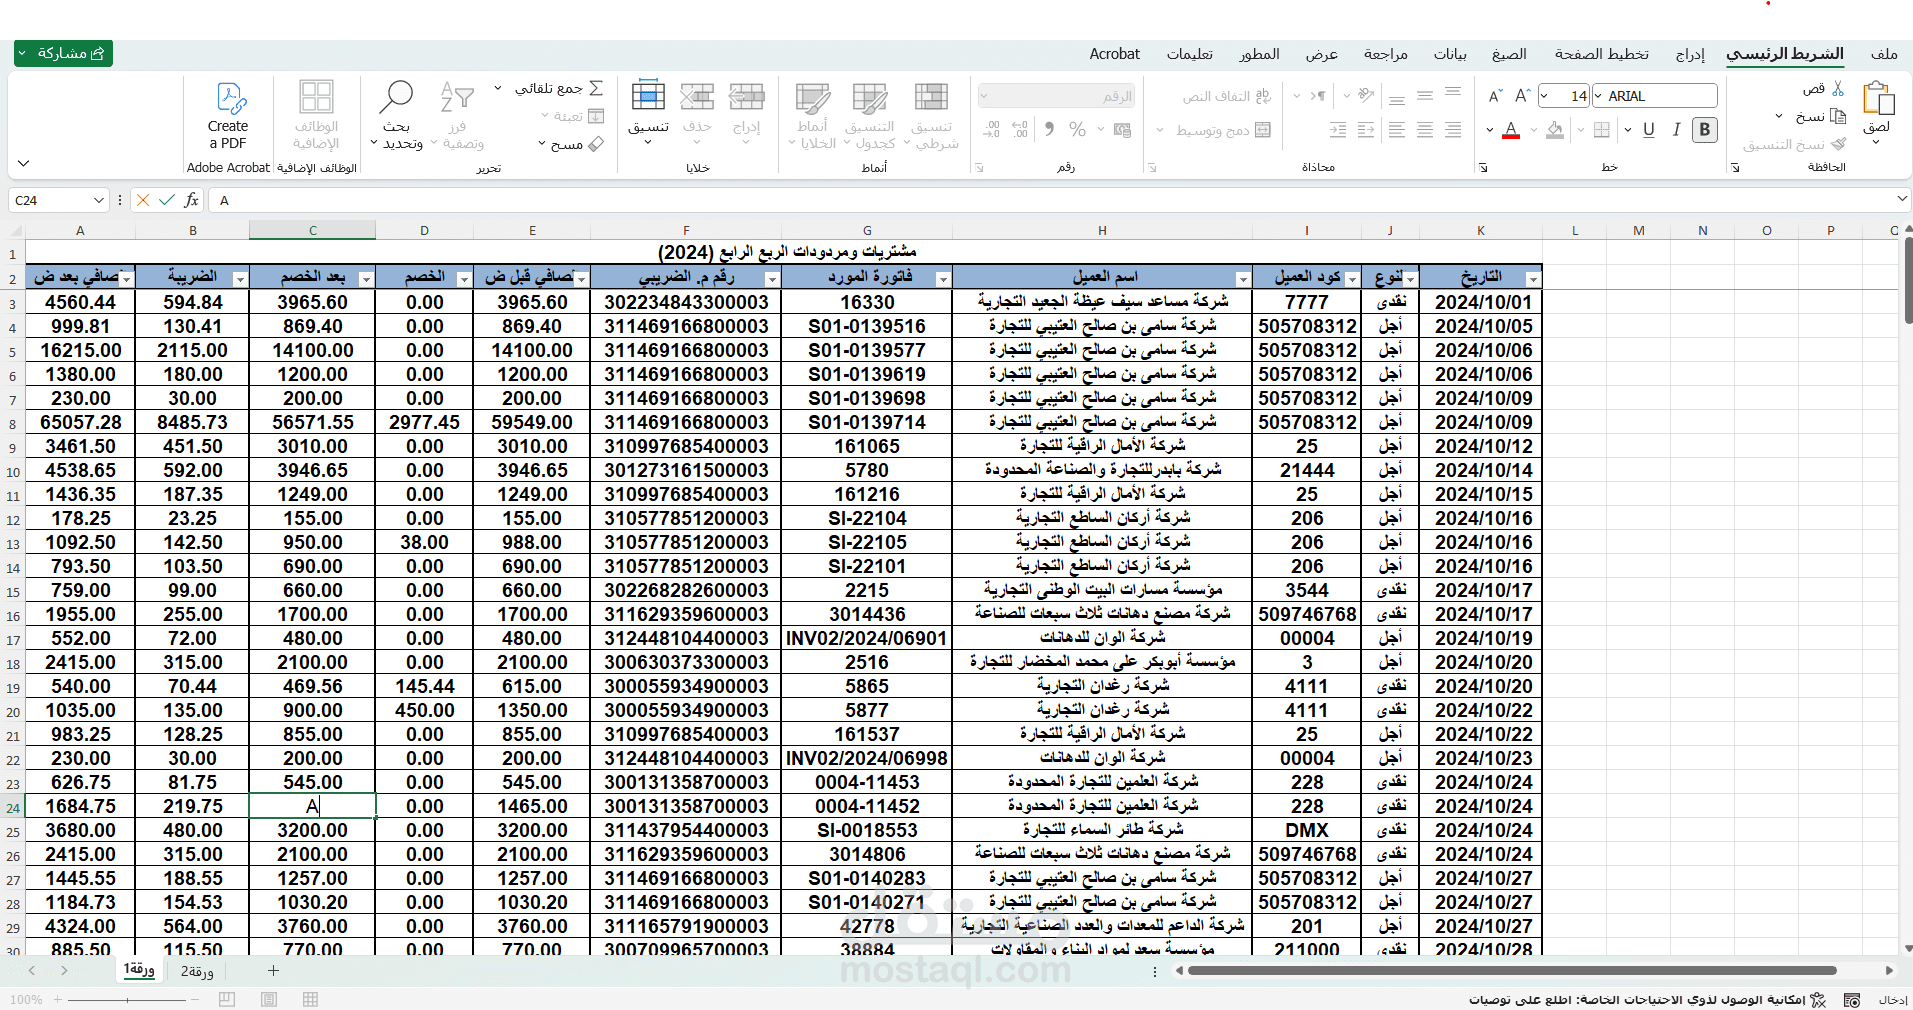Viewport: 1913px width, 1010px height.
Task: Open the إدراج ribbon tab
Action: [1690, 54]
